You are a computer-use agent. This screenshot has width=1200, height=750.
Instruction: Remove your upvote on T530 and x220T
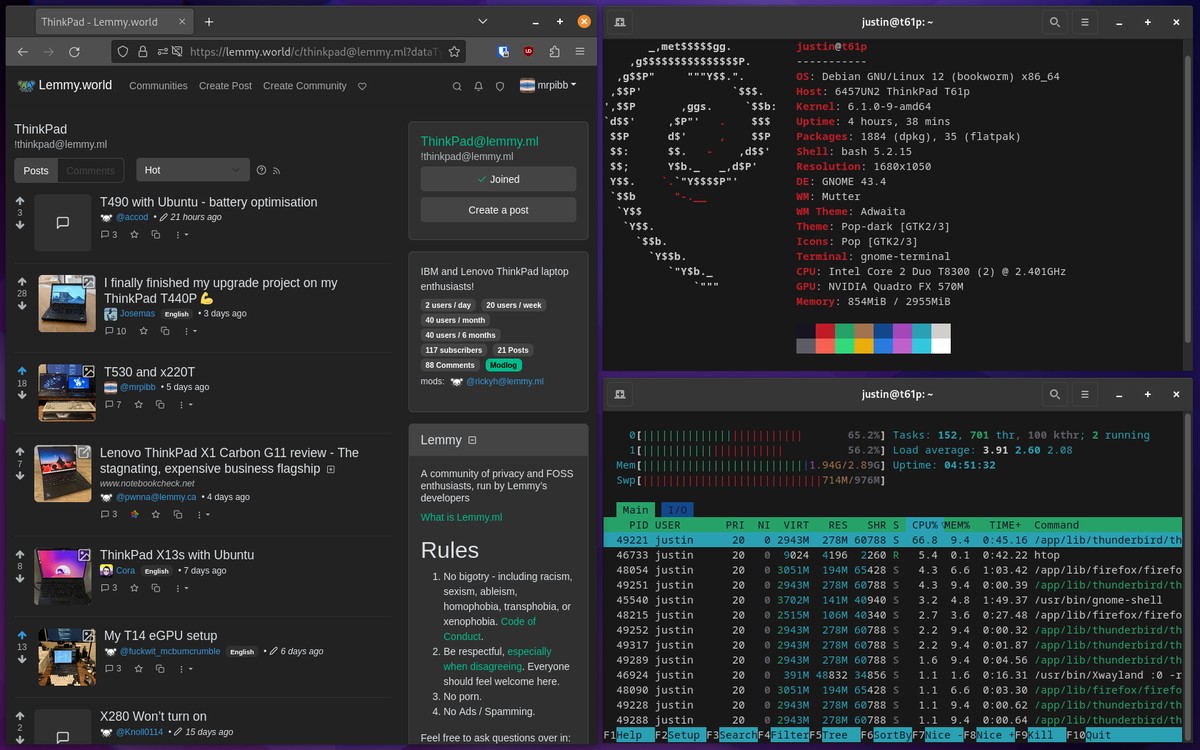pos(22,371)
